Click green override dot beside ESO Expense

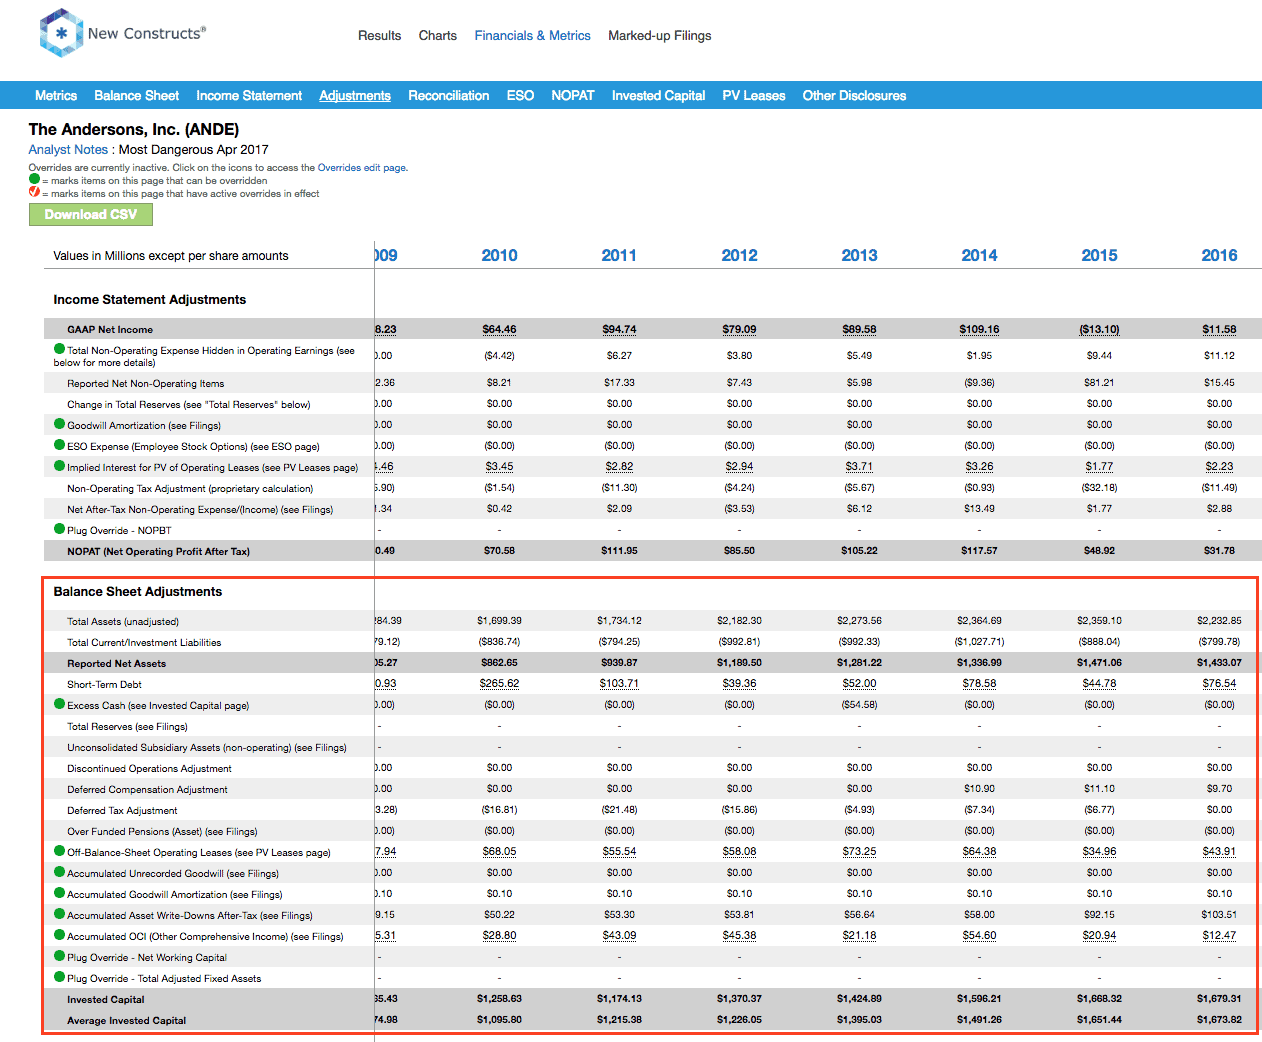[60, 445]
